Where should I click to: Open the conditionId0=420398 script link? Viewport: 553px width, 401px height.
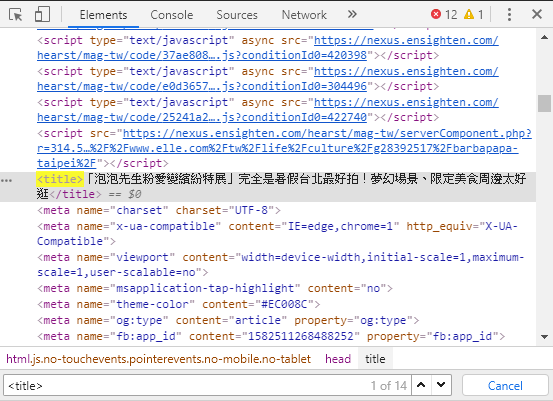tap(268, 48)
